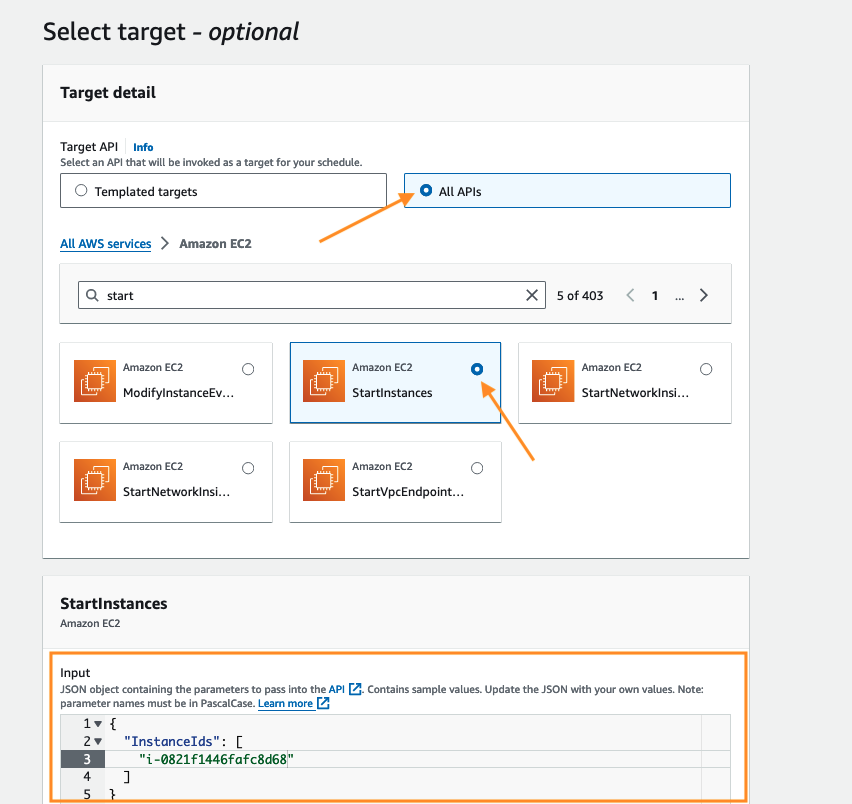Clear the search box with the X icon

[532, 296]
